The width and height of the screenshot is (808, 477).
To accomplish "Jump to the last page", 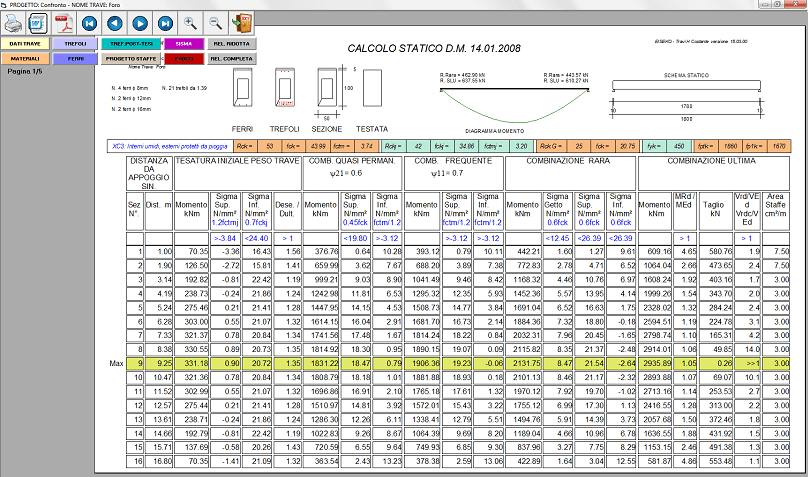I will click(165, 23).
